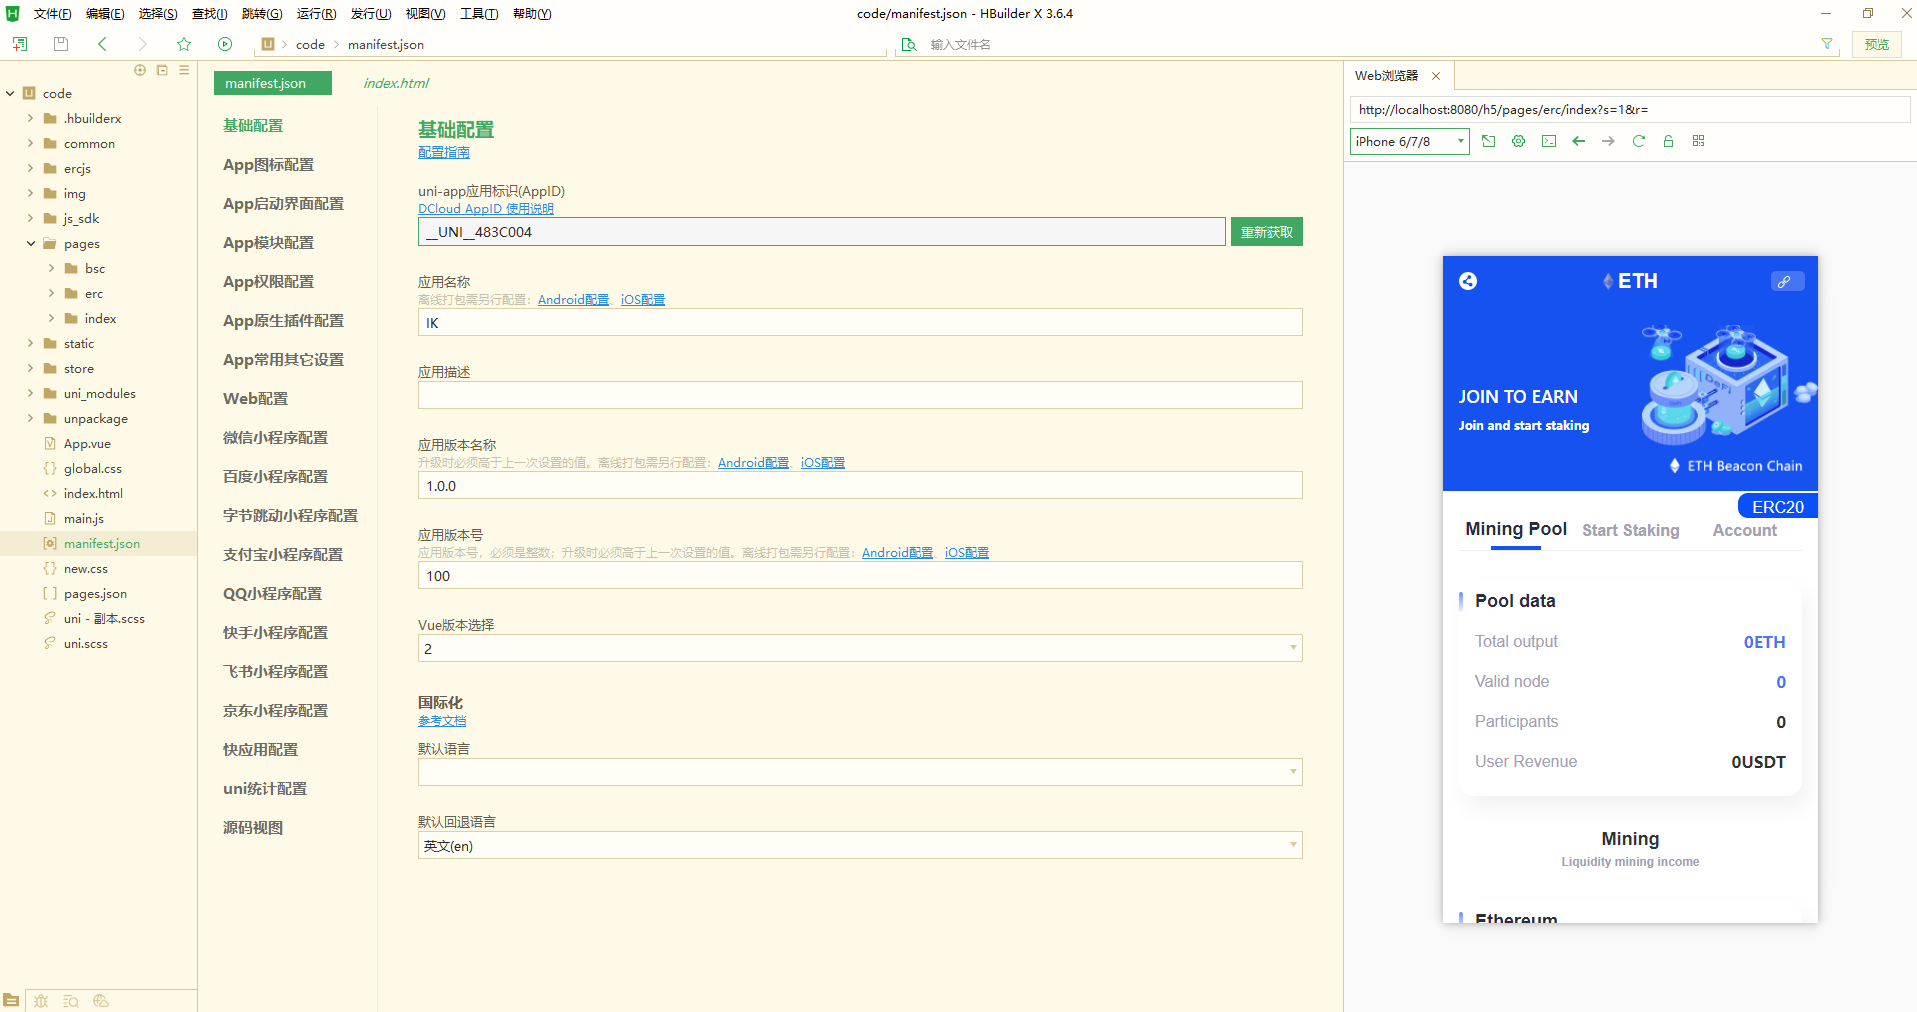The width and height of the screenshot is (1917, 1012).
Task: Expand the .hbuilderx folder
Action: point(30,118)
